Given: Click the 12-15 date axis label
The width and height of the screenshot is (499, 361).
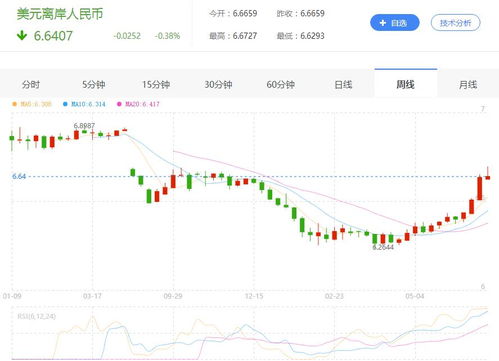Looking at the screenshot, I should 254,296.
